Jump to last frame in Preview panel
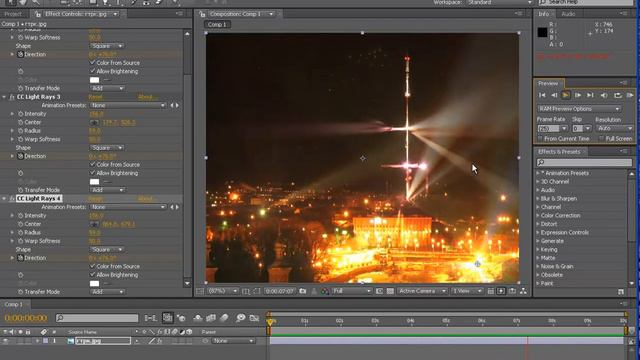 pos(590,95)
